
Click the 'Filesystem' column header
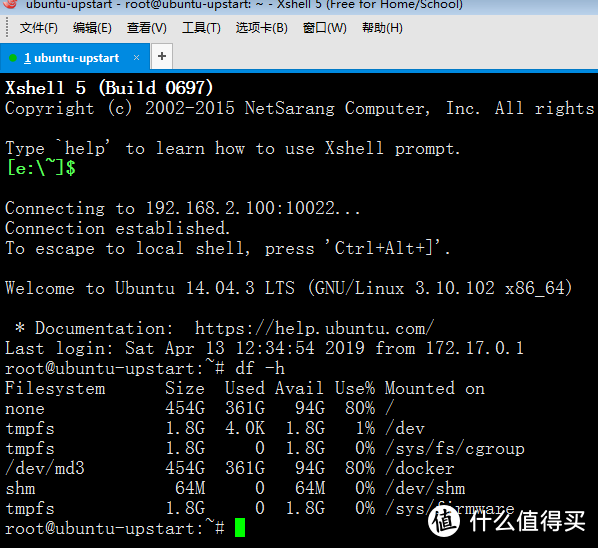click(x=55, y=389)
